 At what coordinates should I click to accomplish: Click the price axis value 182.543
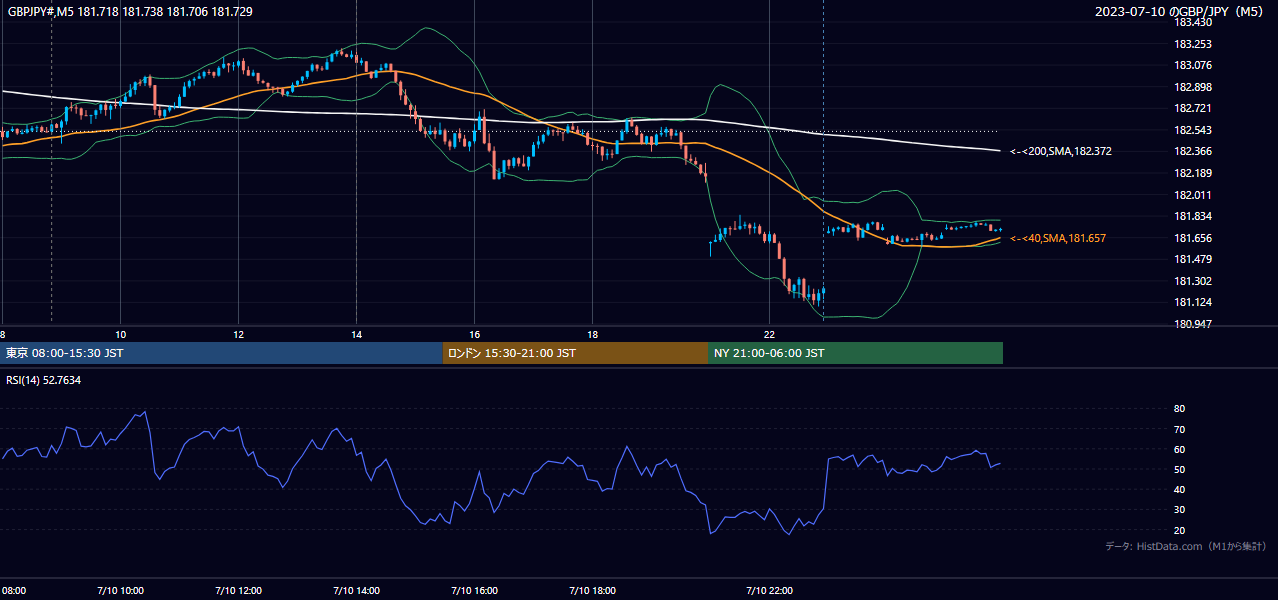point(1193,130)
